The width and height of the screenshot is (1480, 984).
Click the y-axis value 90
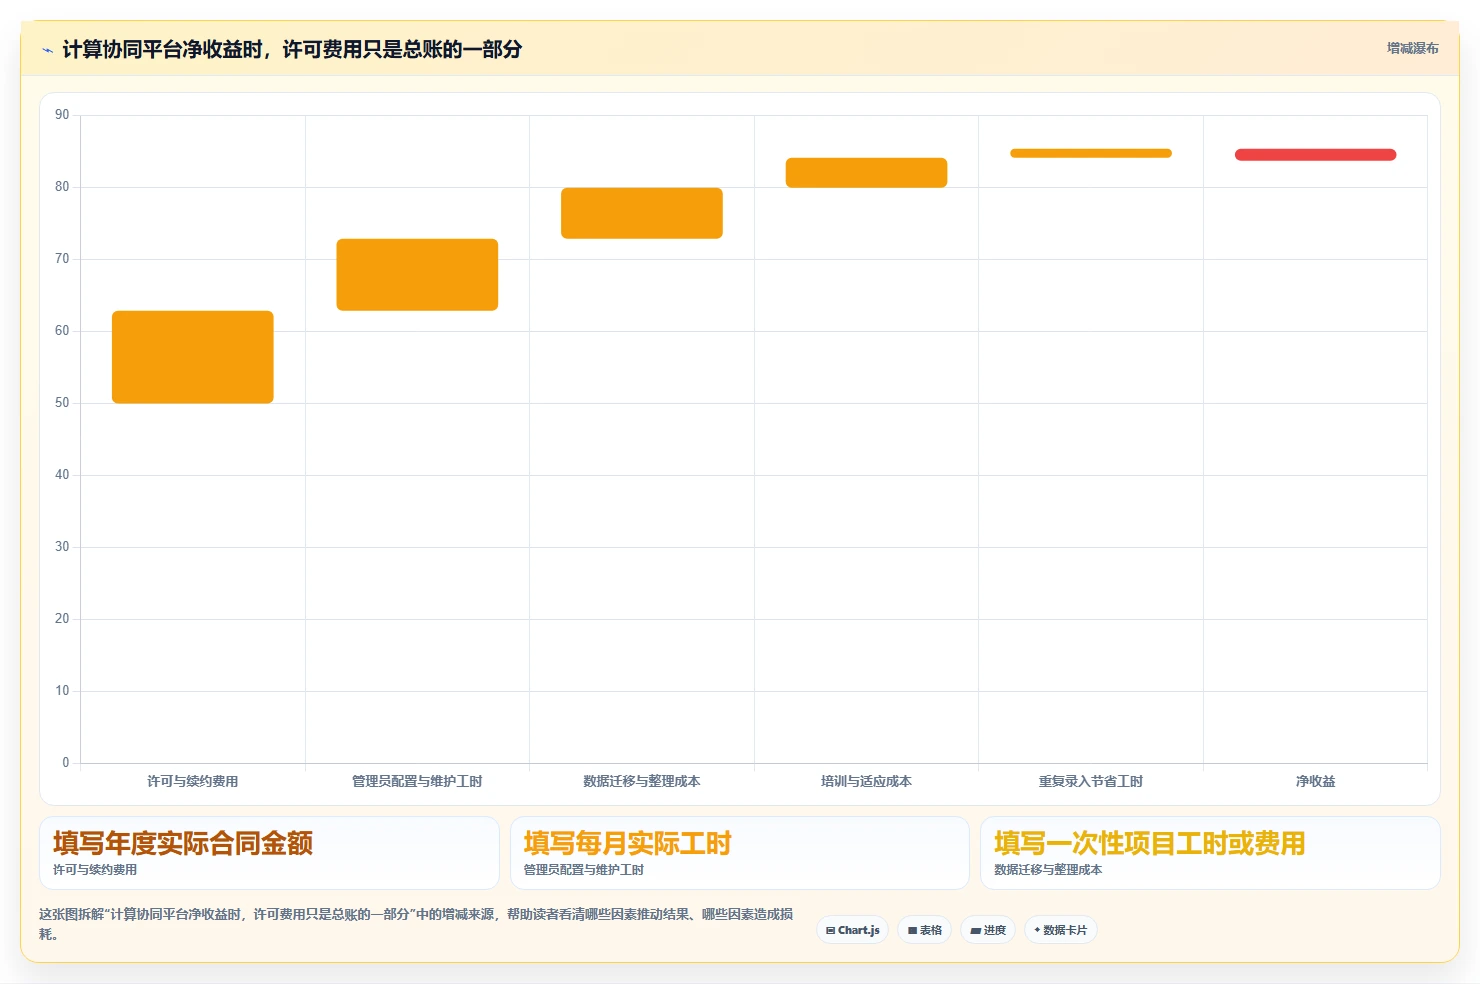coord(62,115)
